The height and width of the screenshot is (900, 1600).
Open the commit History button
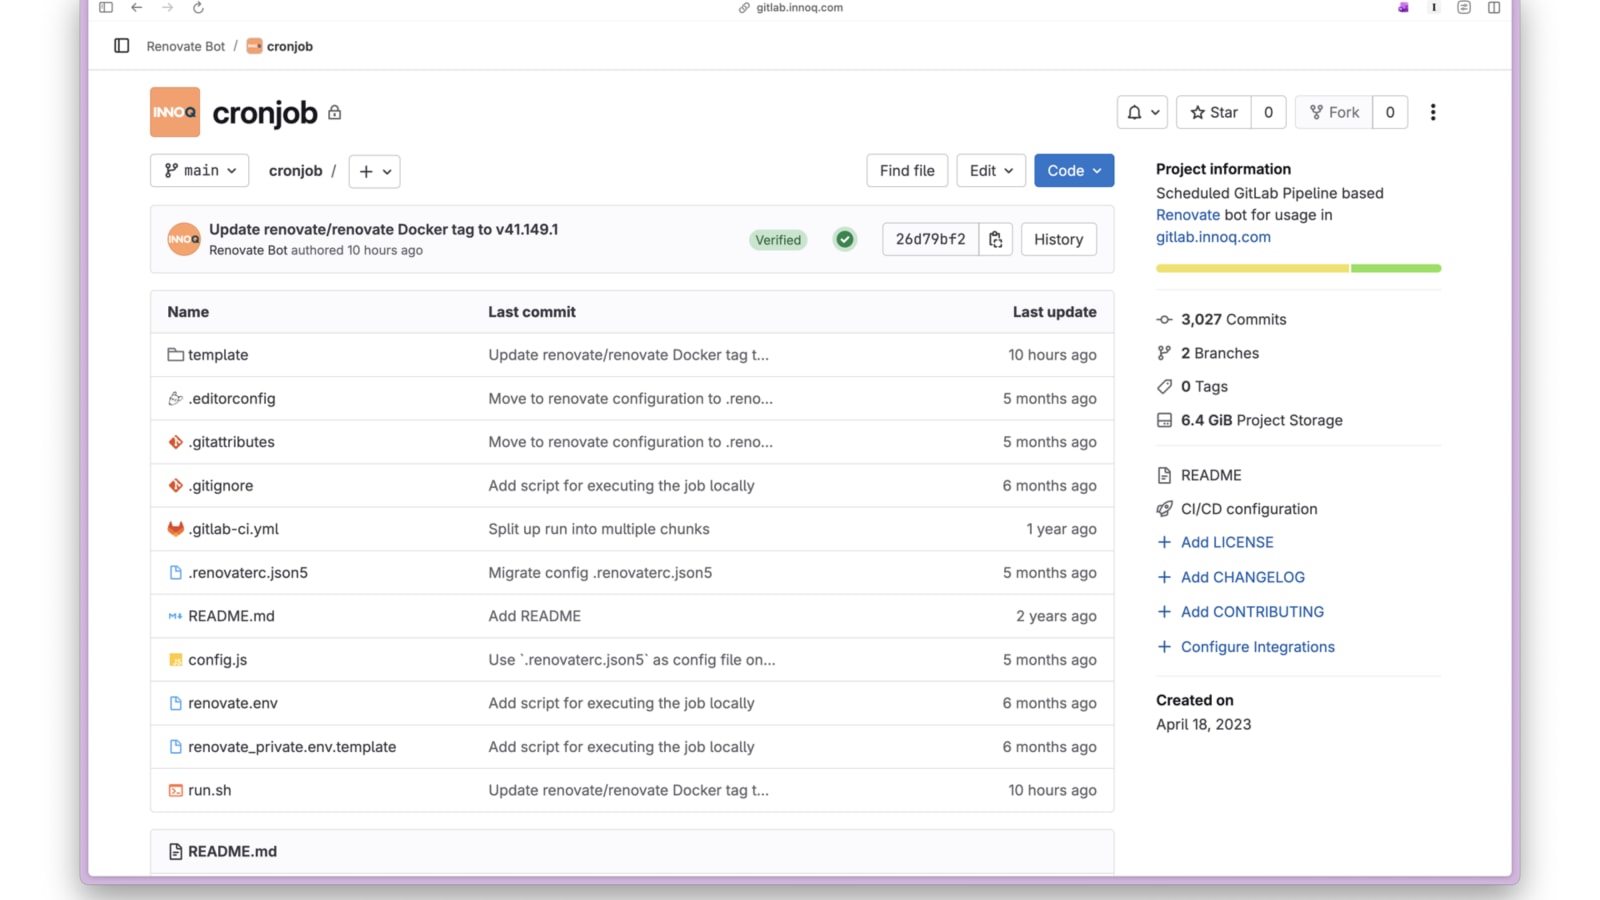1058,239
